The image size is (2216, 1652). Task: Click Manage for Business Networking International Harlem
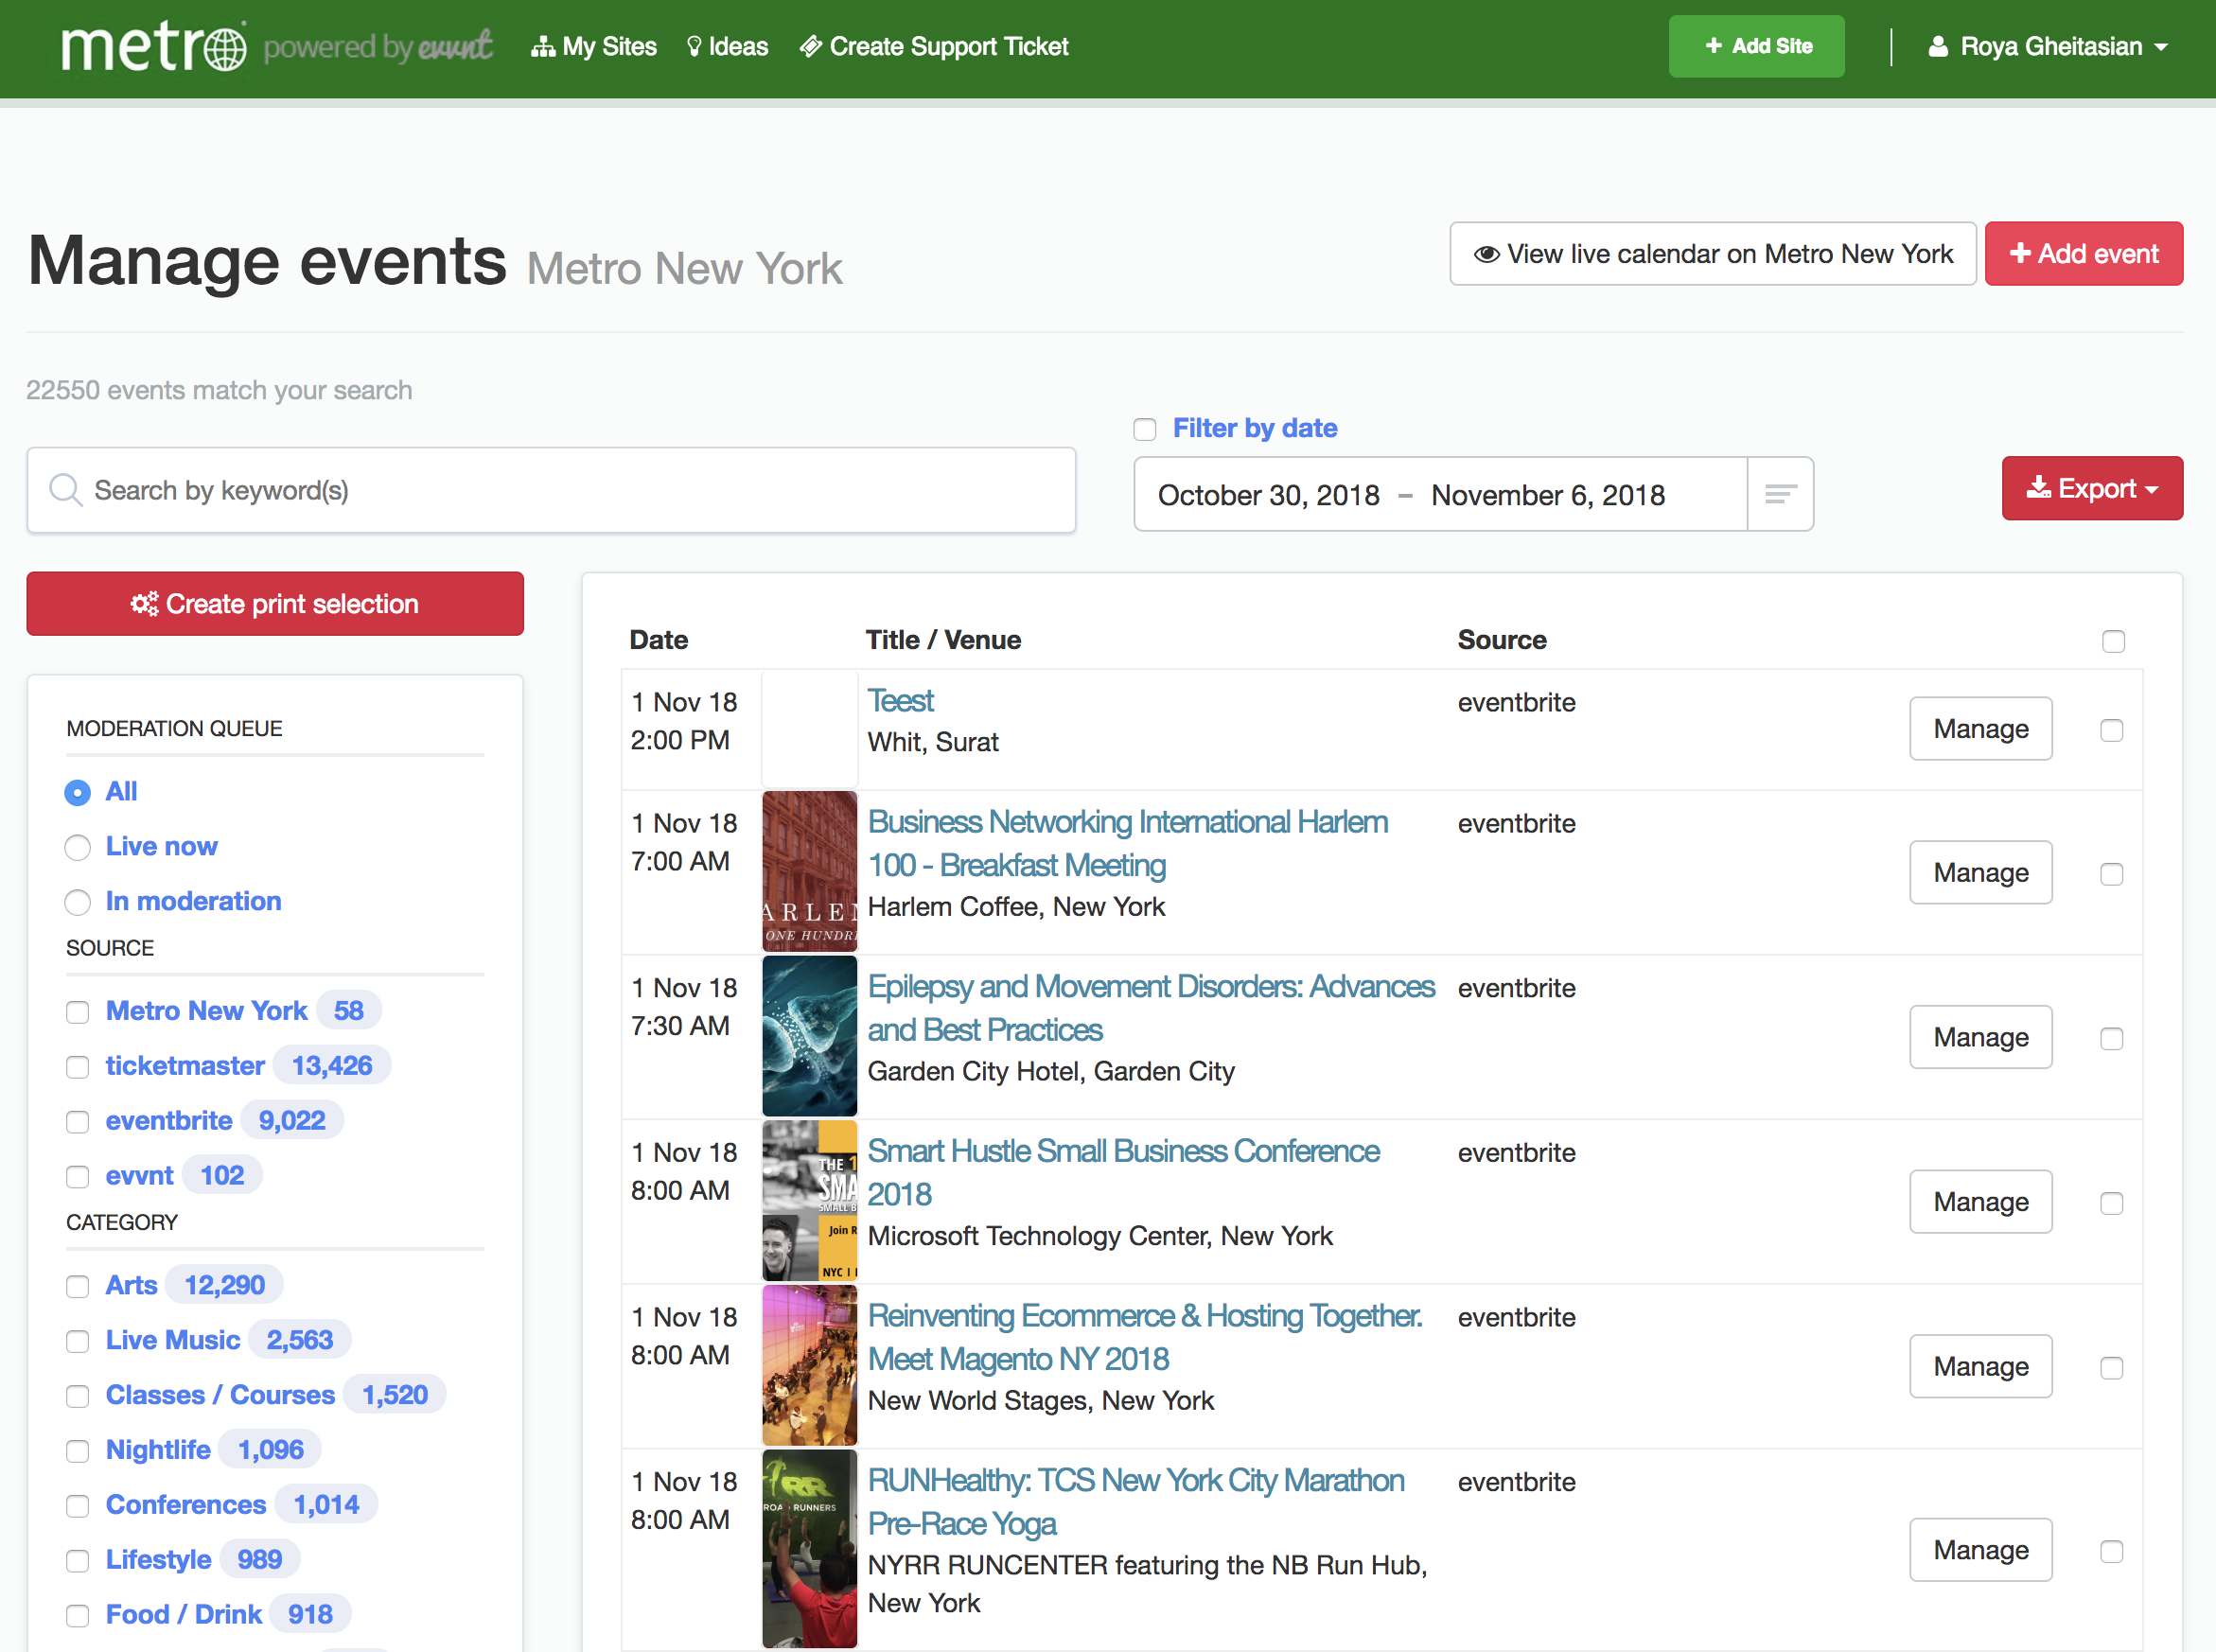click(1980, 872)
